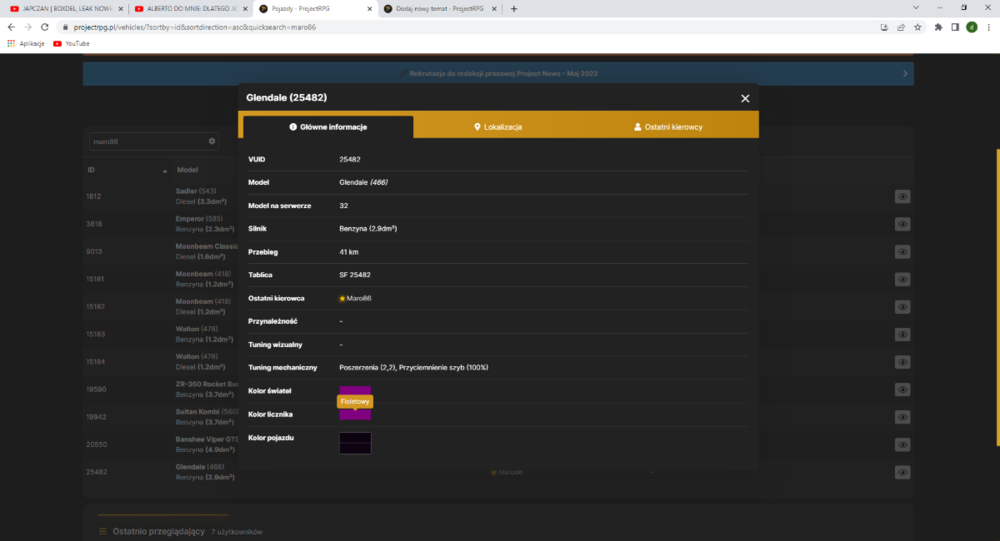The width and height of the screenshot is (1000, 541).
Task: Sort the list by the ID column arrow
Action: click(x=165, y=170)
